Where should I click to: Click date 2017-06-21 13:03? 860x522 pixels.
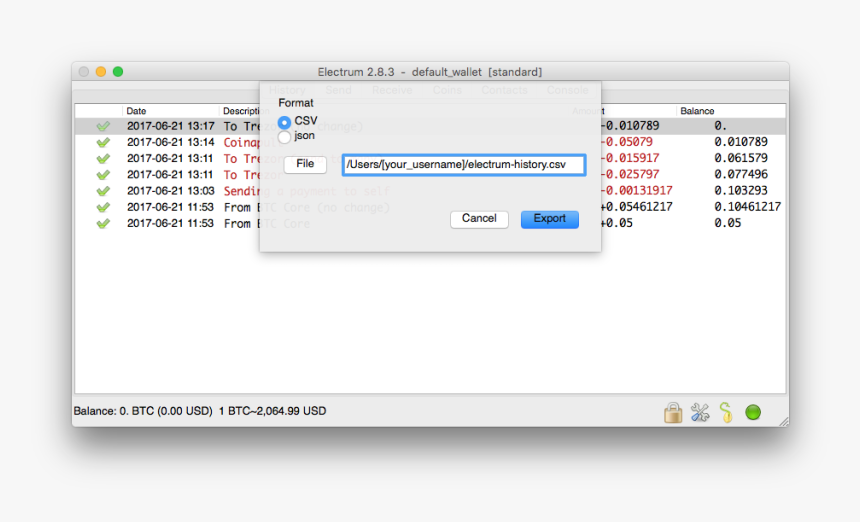[171, 191]
